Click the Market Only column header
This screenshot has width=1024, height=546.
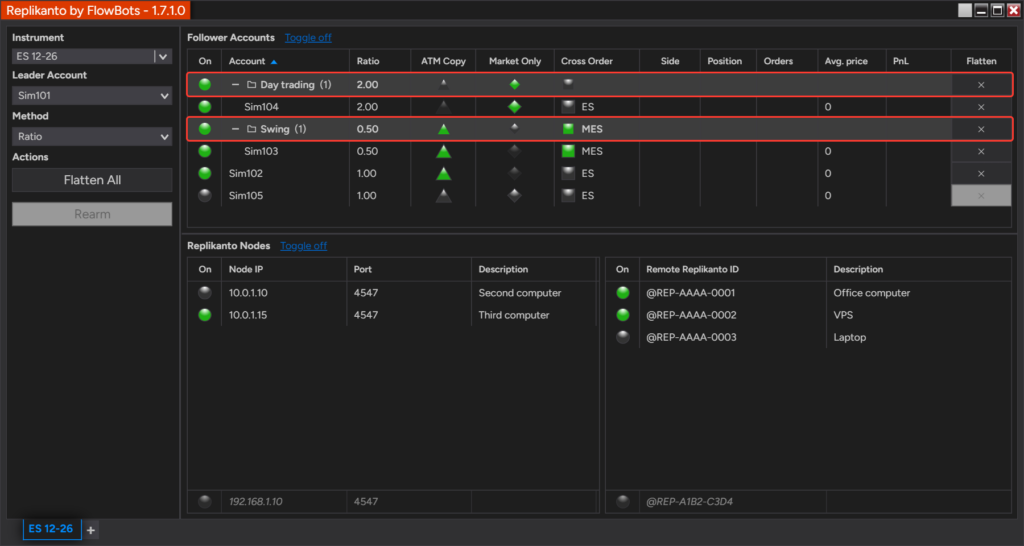(x=515, y=61)
